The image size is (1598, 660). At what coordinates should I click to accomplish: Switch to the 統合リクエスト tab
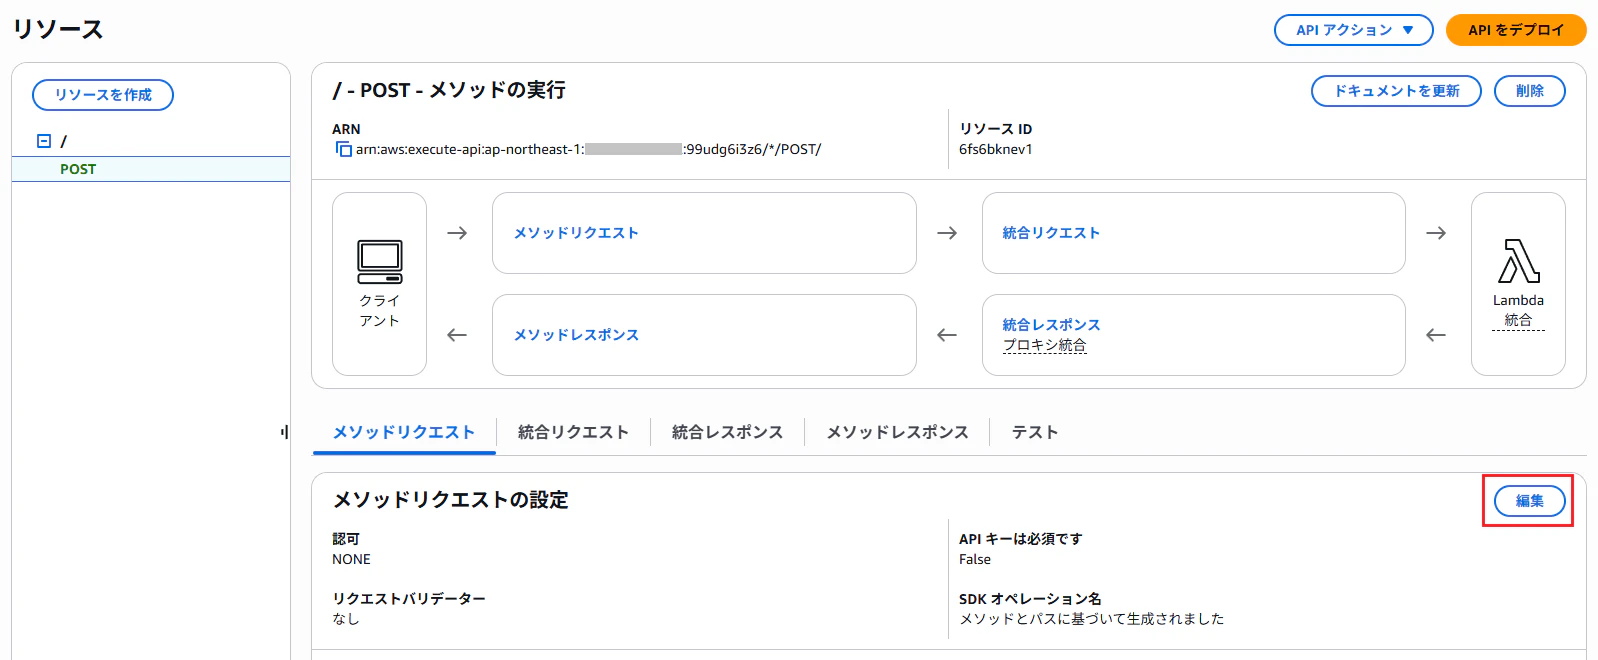coord(573,432)
